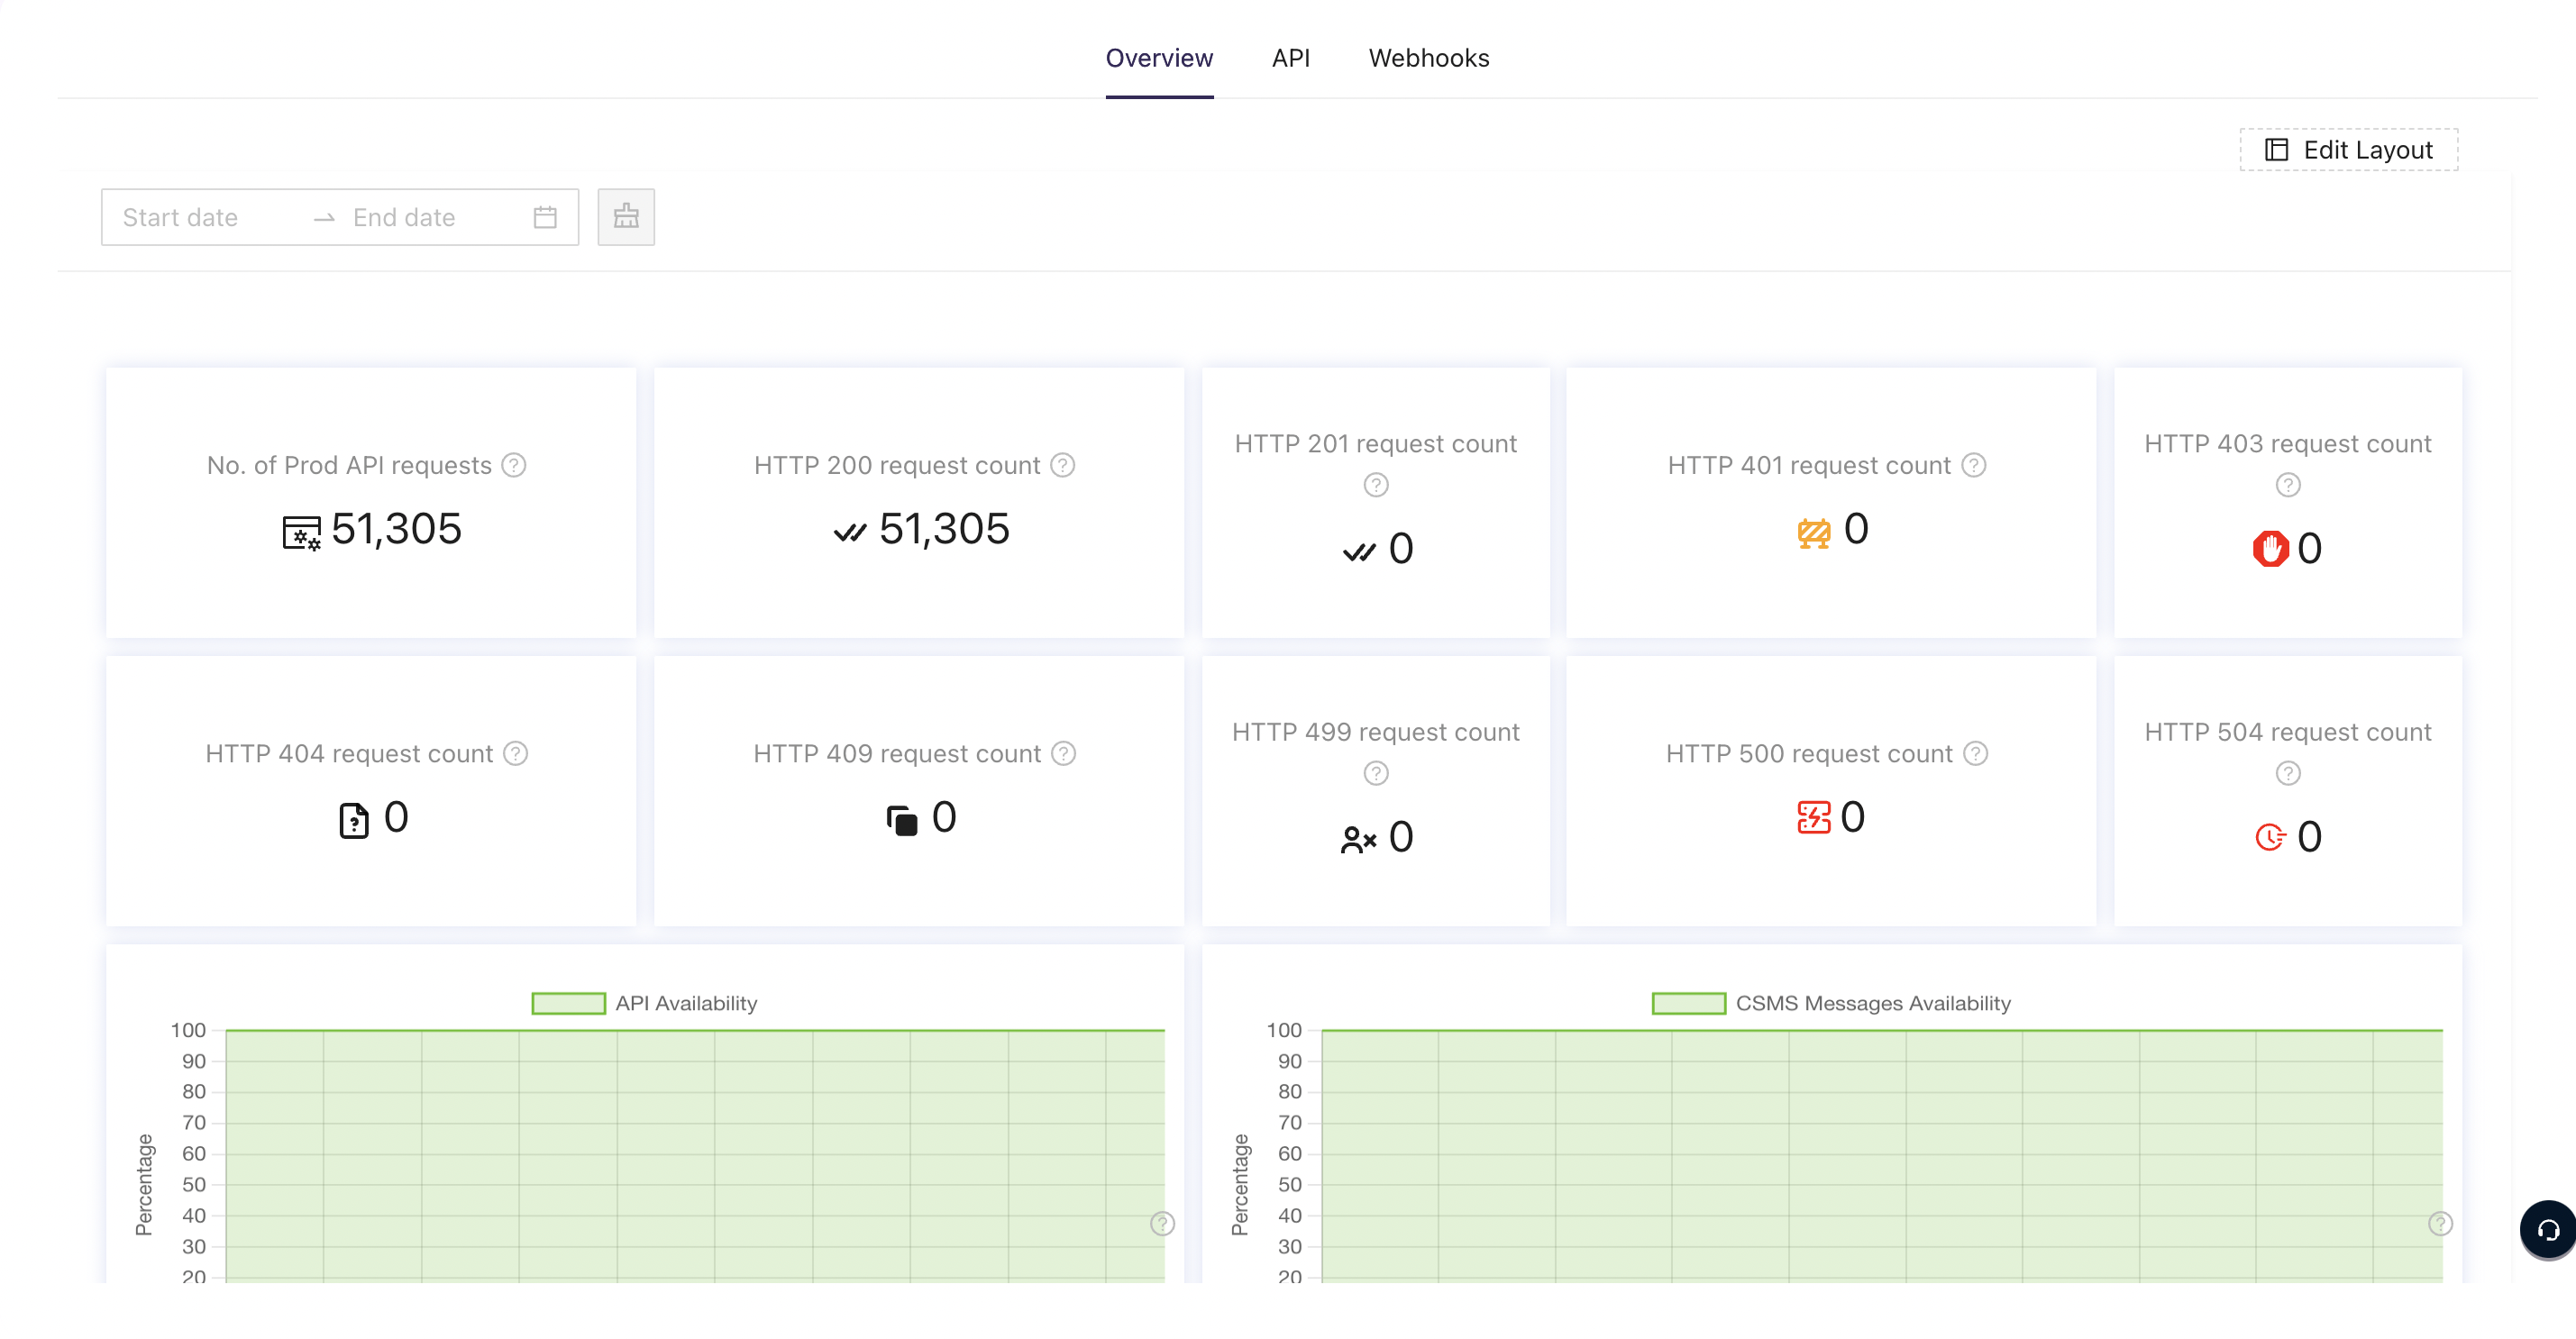The image size is (2576, 1339).
Task: Click help icon next to Prod API requests
Action: (x=514, y=465)
